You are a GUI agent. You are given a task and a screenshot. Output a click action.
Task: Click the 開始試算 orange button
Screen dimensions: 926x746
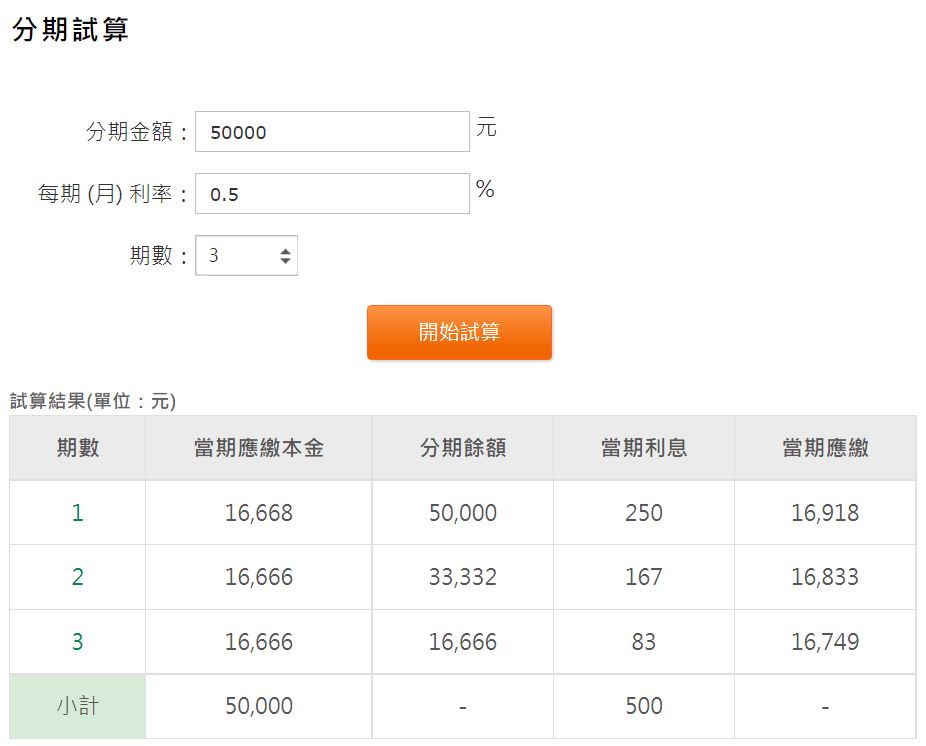pyautogui.click(x=459, y=332)
